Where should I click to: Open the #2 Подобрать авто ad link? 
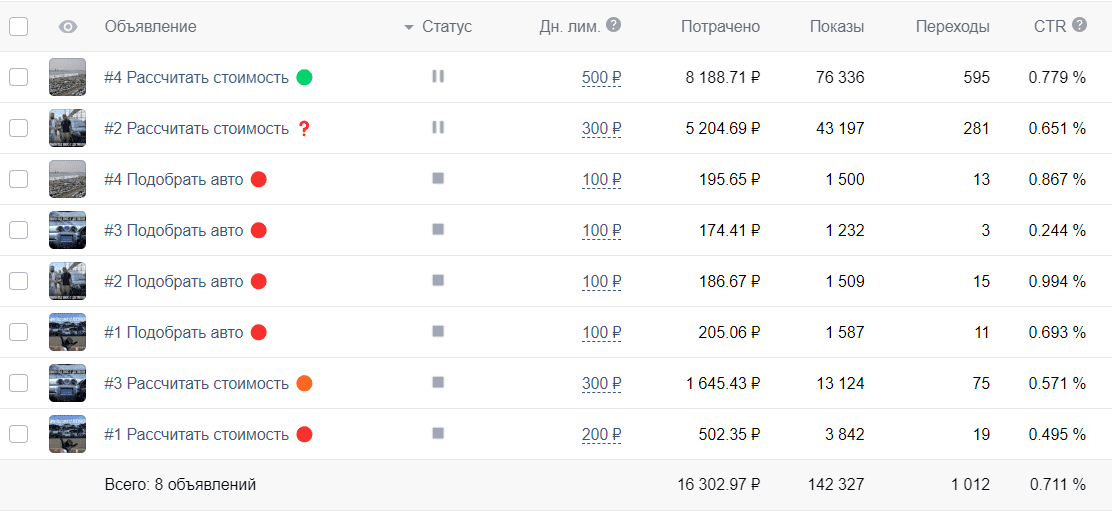(x=174, y=282)
